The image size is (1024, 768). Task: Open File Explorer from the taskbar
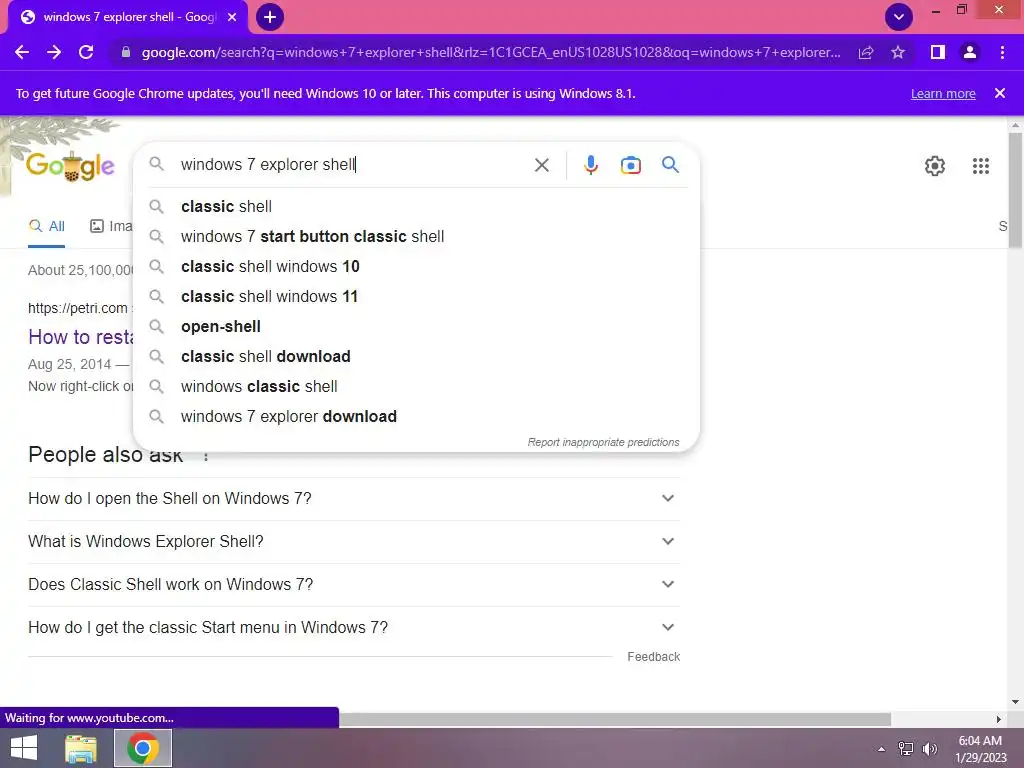81,748
